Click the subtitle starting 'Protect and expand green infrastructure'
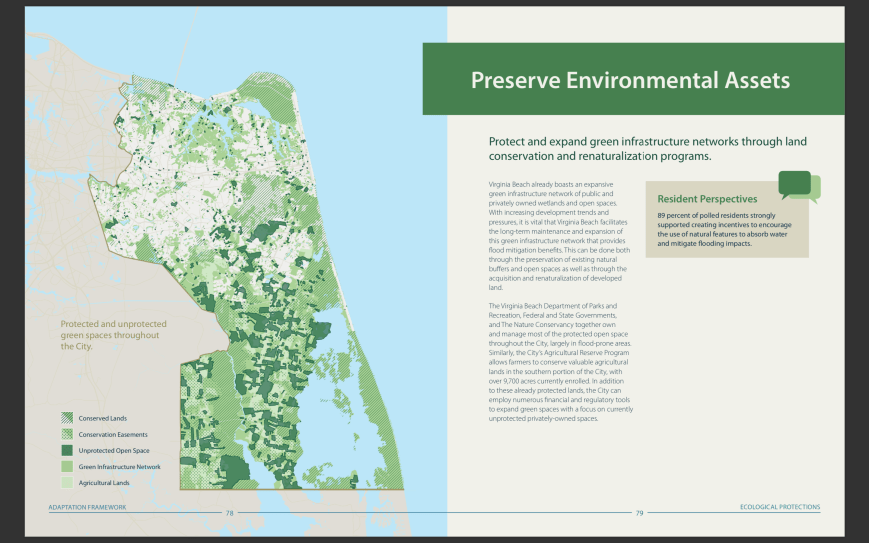This screenshot has width=869, height=543. coord(647,149)
